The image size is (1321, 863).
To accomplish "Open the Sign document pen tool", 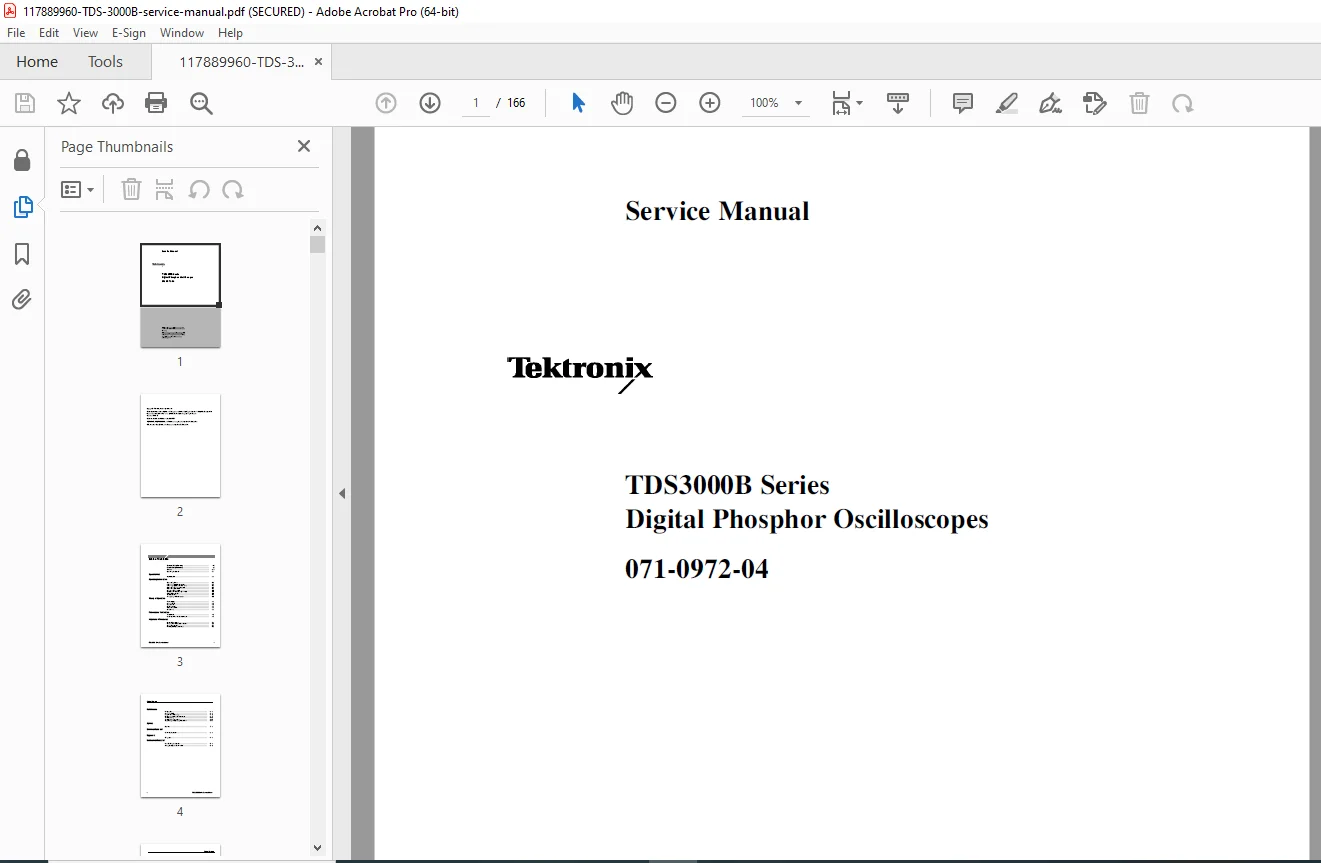I will [x=1051, y=103].
